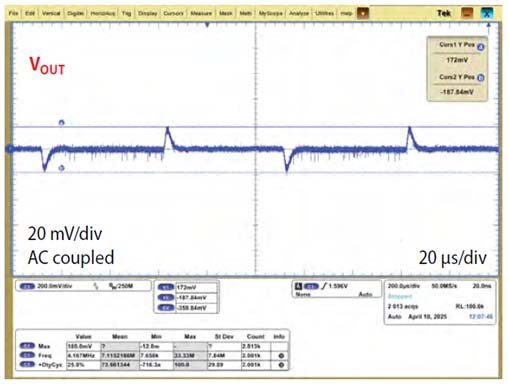Open the Utilities menu

point(324,13)
